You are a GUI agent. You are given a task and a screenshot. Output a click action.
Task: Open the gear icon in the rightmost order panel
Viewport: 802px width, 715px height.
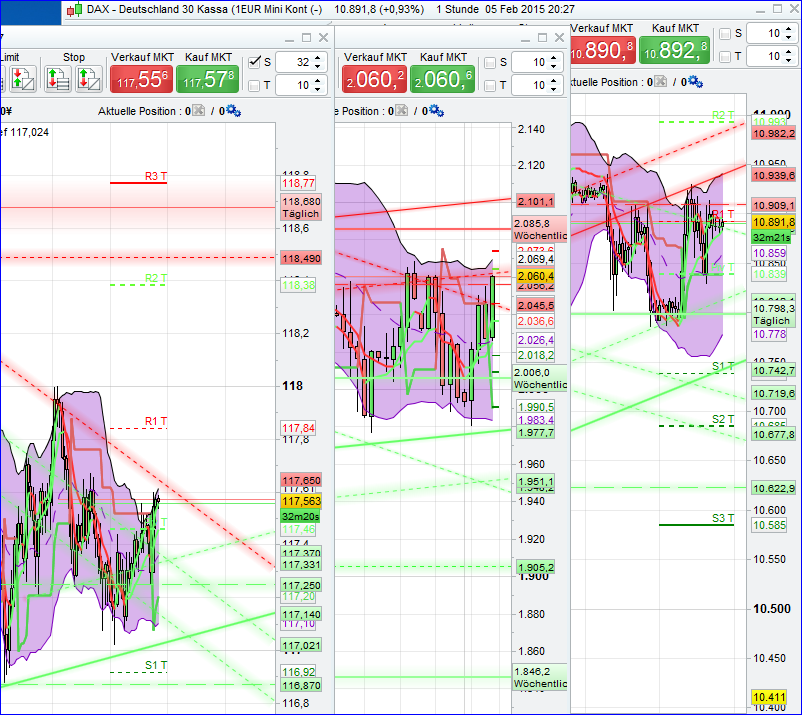[695, 83]
